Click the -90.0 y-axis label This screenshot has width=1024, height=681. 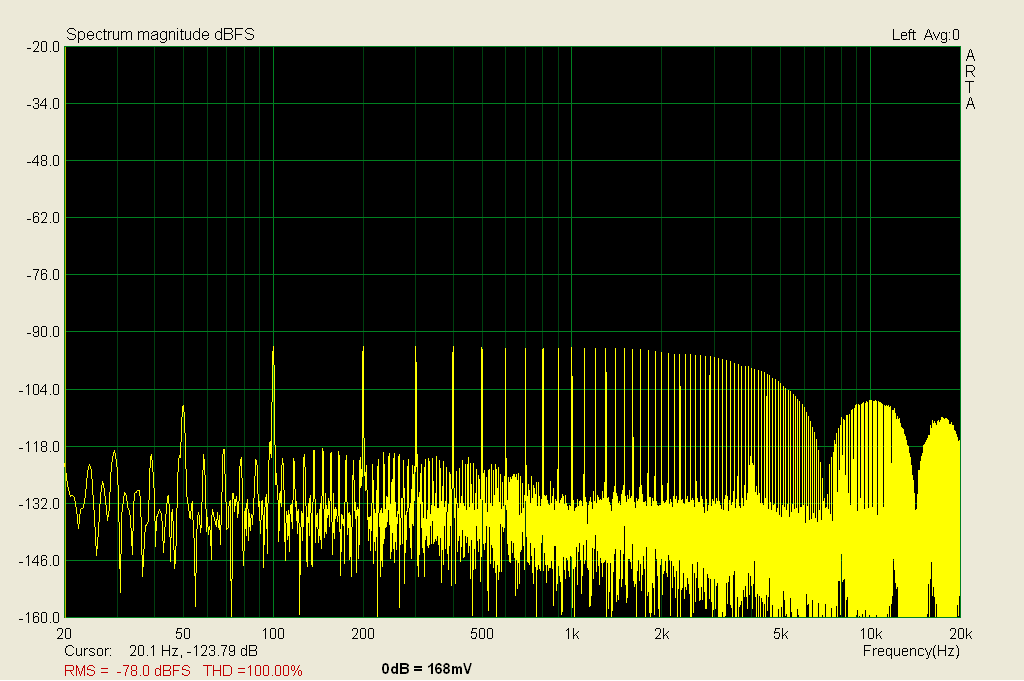pyautogui.click(x=43, y=332)
